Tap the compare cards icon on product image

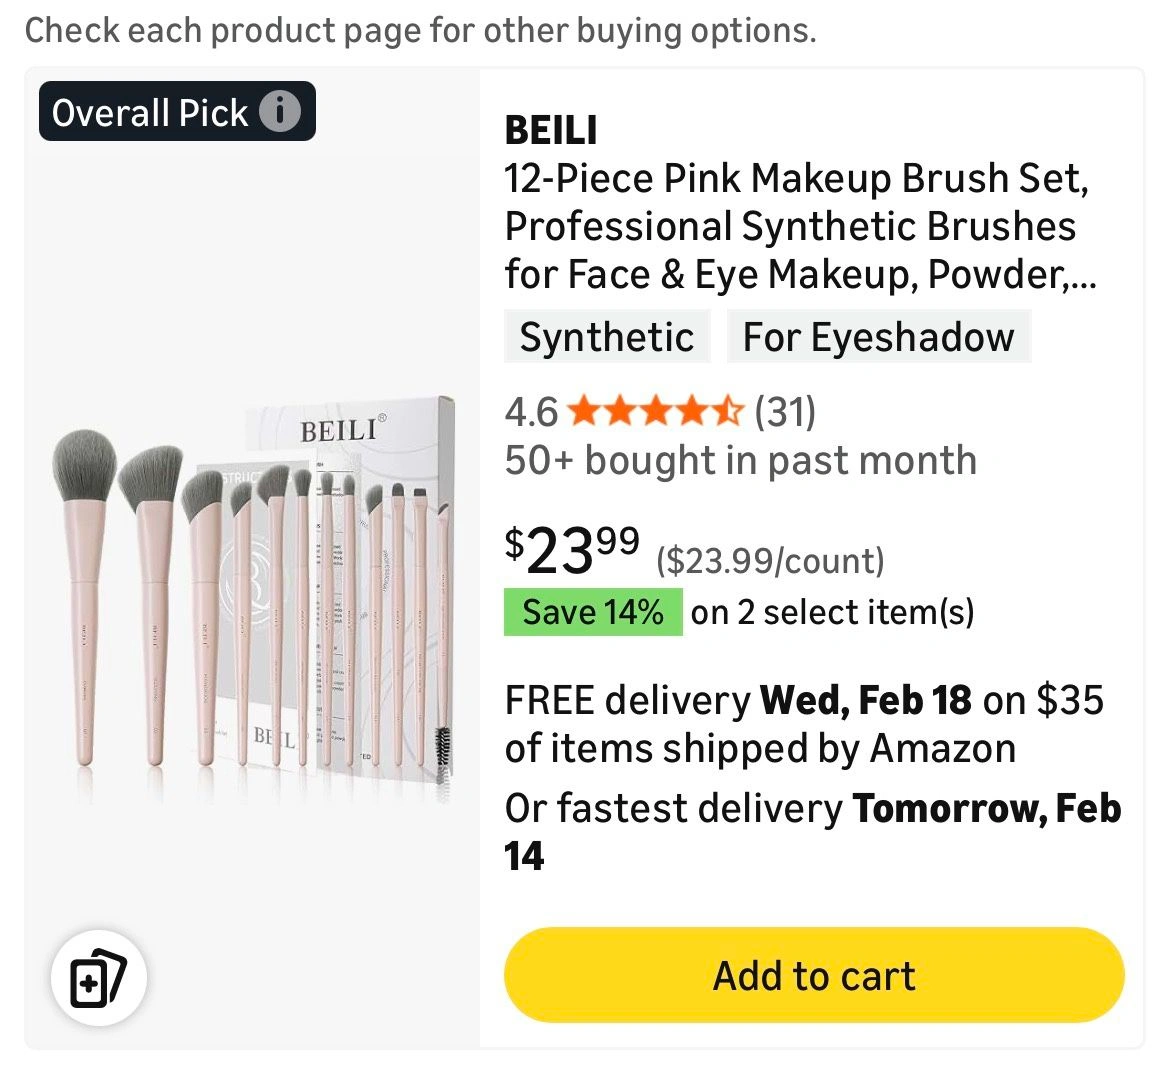[99, 977]
